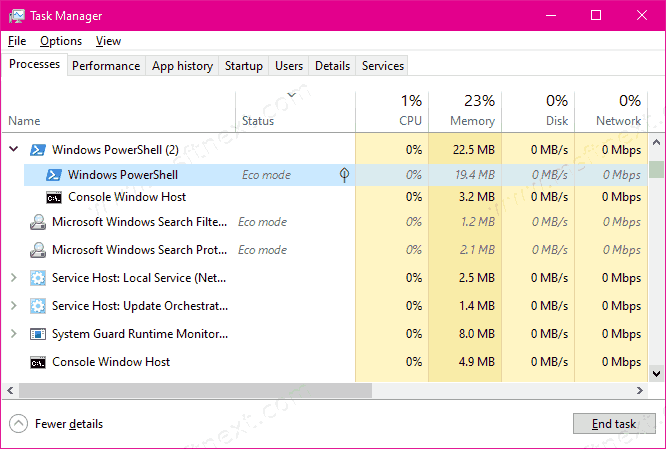Click the 19.4 MB memory value

click(x=475, y=175)
